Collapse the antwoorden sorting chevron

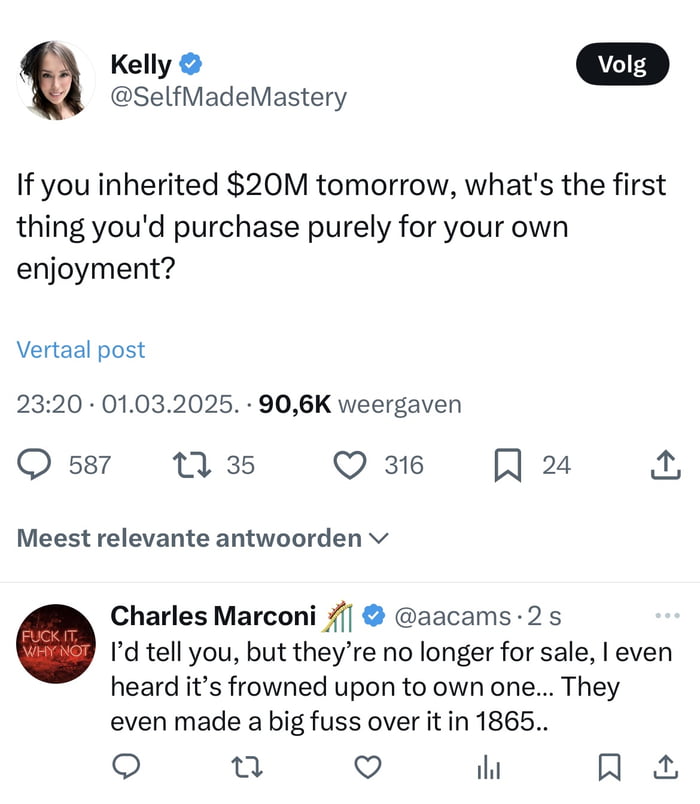coord(378,538)
